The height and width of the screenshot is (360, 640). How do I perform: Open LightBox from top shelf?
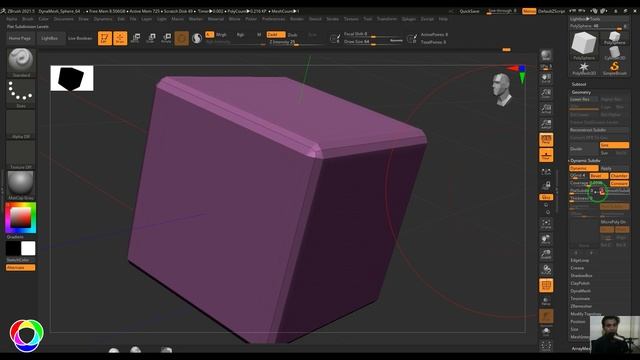50,38
